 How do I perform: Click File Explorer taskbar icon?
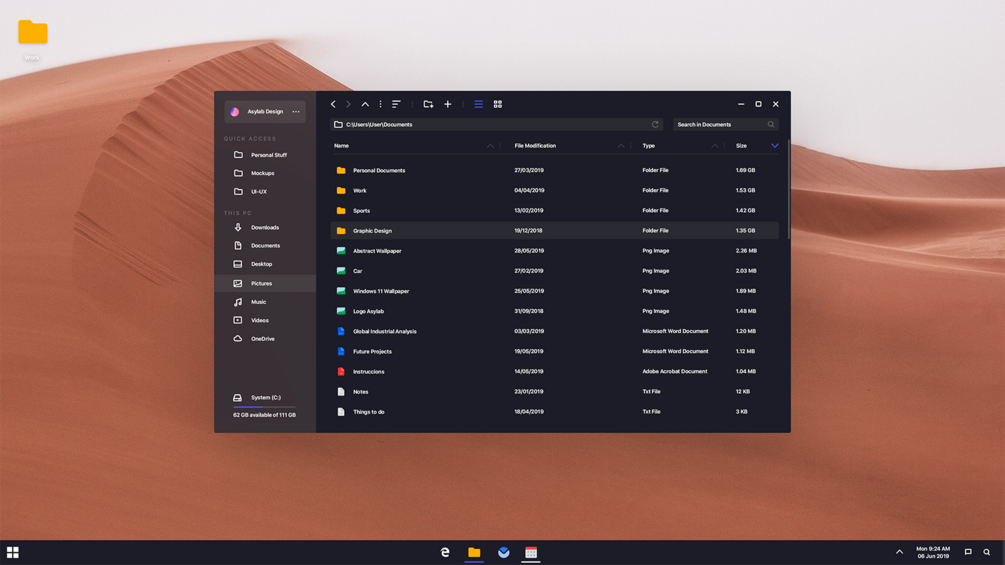click(474, 552)
